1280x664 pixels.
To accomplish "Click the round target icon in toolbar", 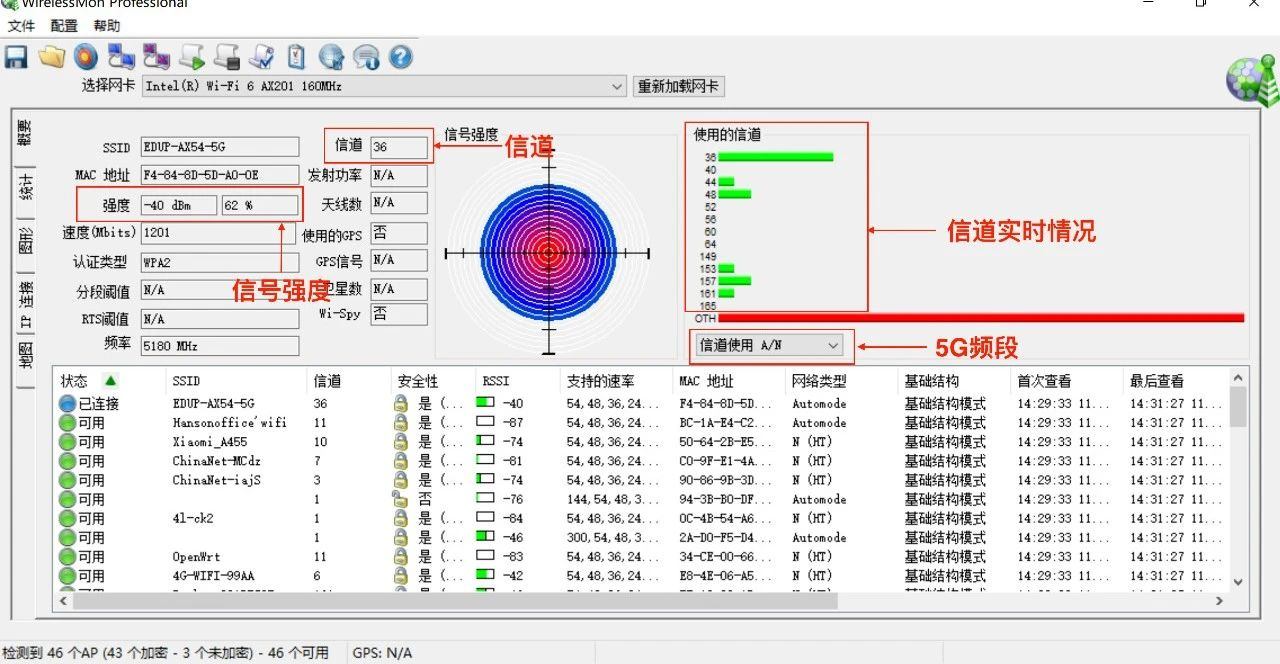I will click(85, 57).
